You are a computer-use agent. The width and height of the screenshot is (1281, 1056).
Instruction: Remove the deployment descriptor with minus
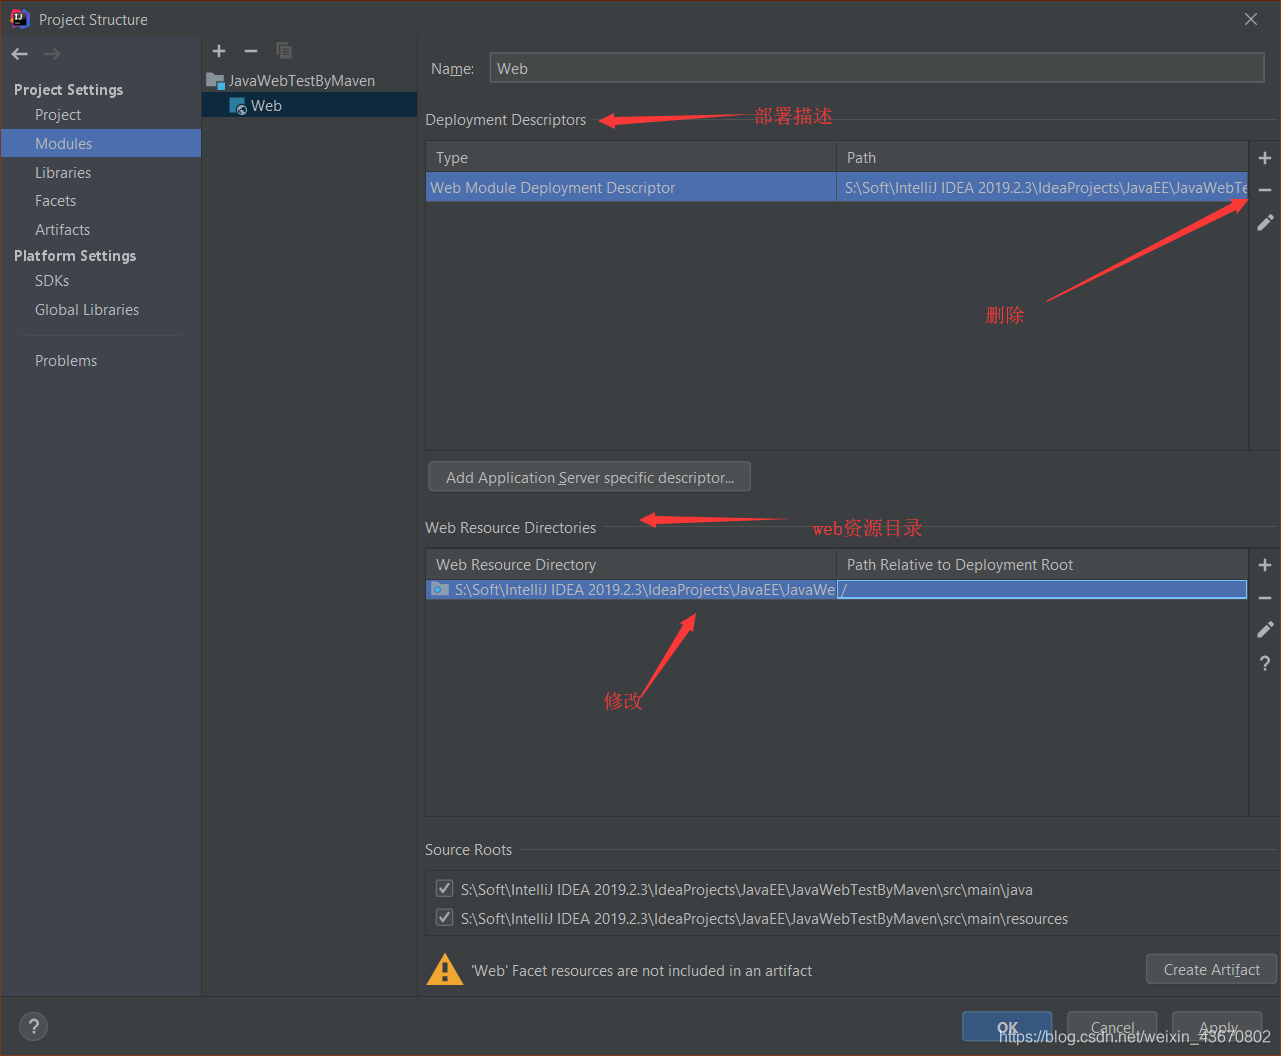(1265, 190)
